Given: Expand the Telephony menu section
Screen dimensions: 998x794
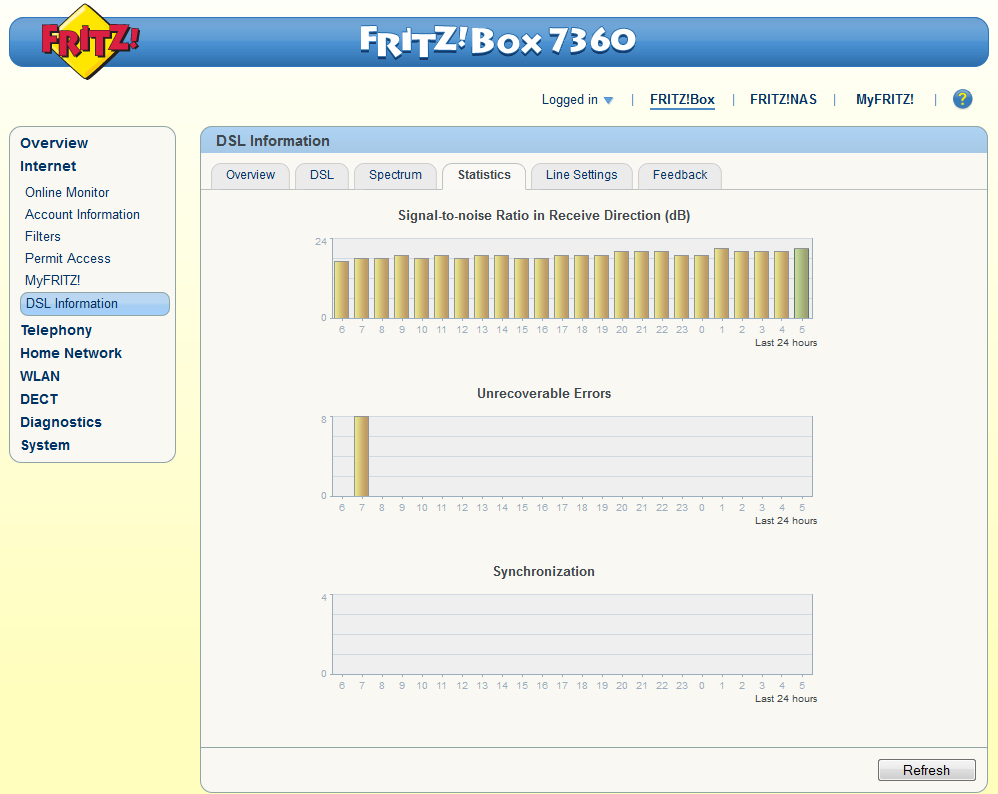Looking at the screenshot, I should click(56, 330).
